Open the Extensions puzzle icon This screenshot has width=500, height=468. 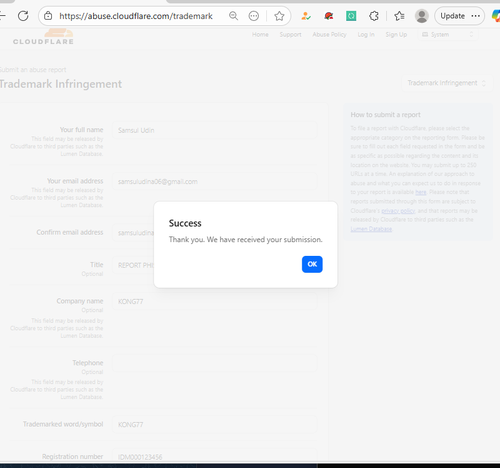tap(374, 16)
